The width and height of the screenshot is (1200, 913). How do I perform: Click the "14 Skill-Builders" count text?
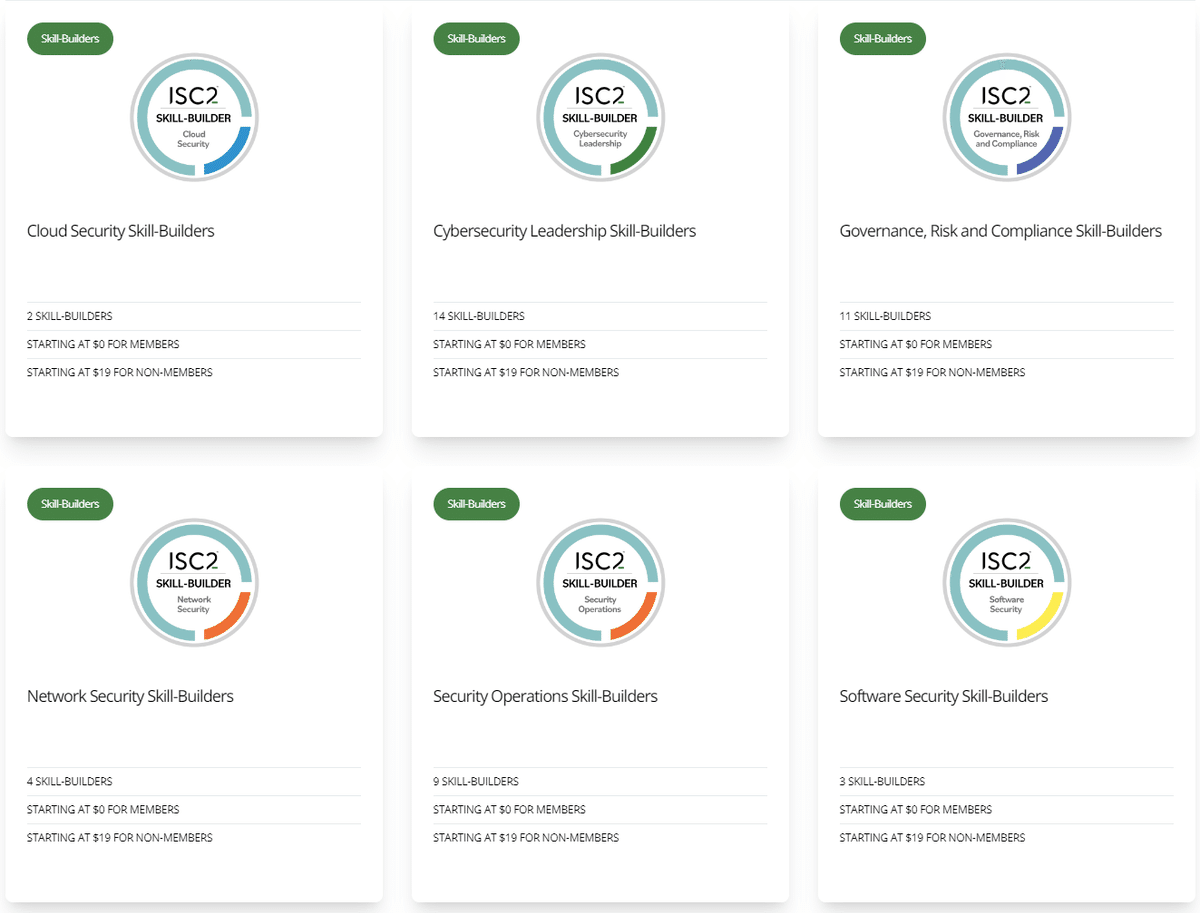tap(479, 316)
